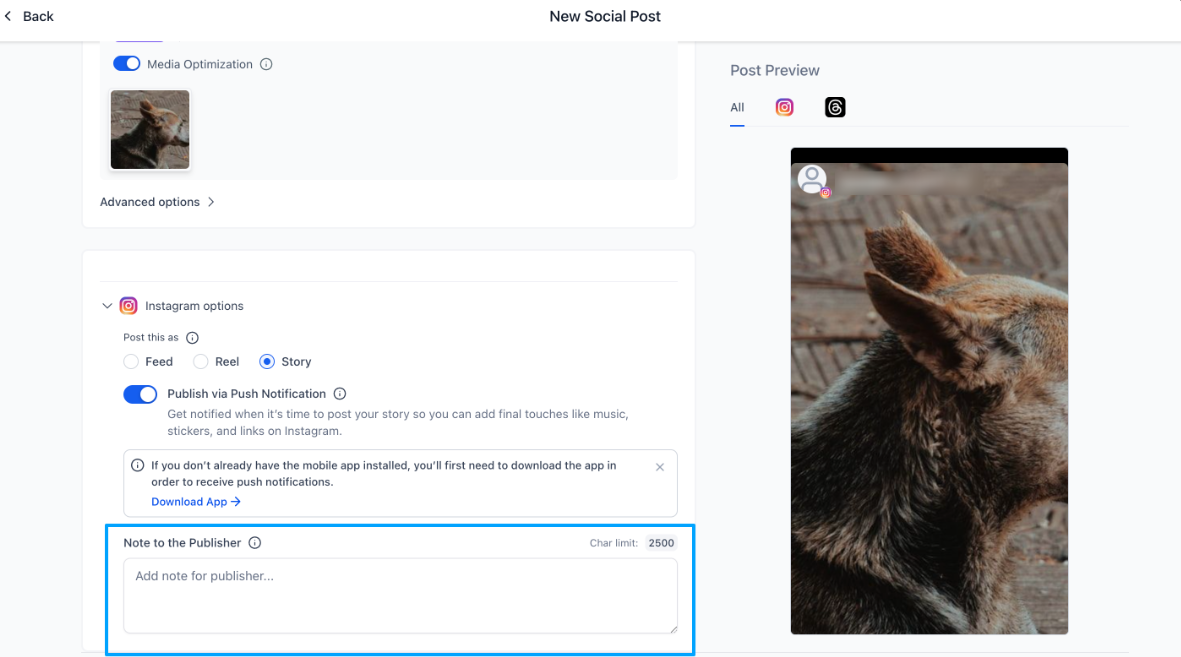Click the Instagram logo beside Instagram options
The image size is (1181, 657).
[x=128, y=306]
